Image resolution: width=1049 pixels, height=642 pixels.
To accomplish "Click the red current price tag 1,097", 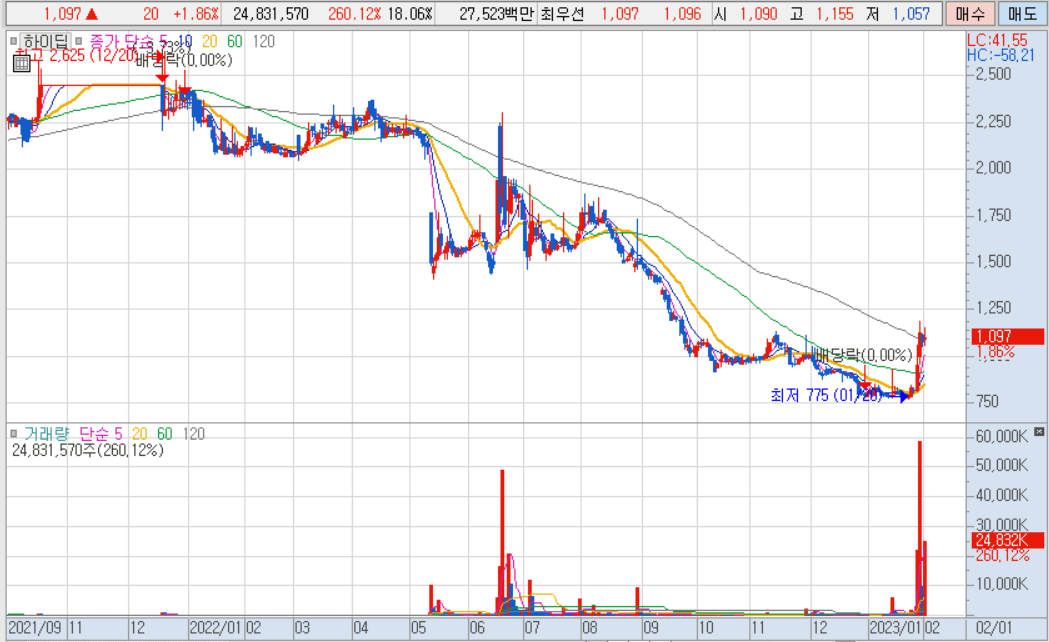I will click(x=1008, y=336).
